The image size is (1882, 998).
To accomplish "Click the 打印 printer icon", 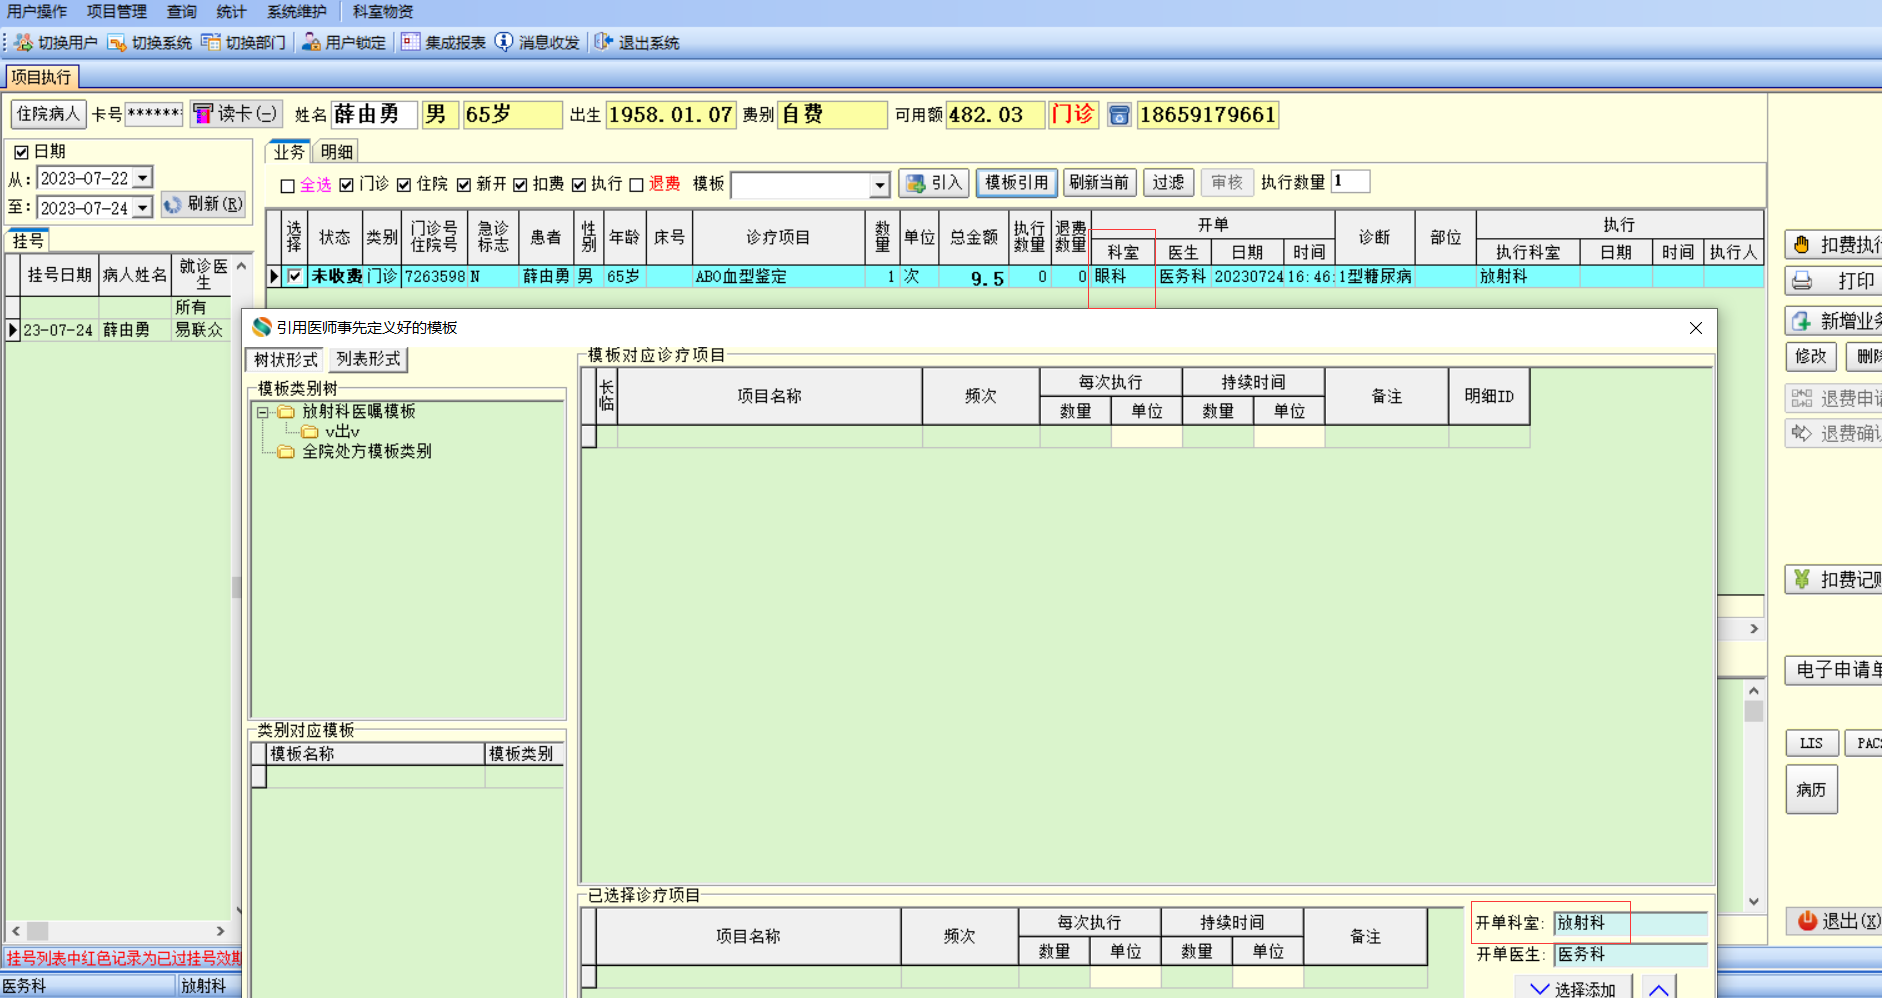I will tap(1802, 281).
